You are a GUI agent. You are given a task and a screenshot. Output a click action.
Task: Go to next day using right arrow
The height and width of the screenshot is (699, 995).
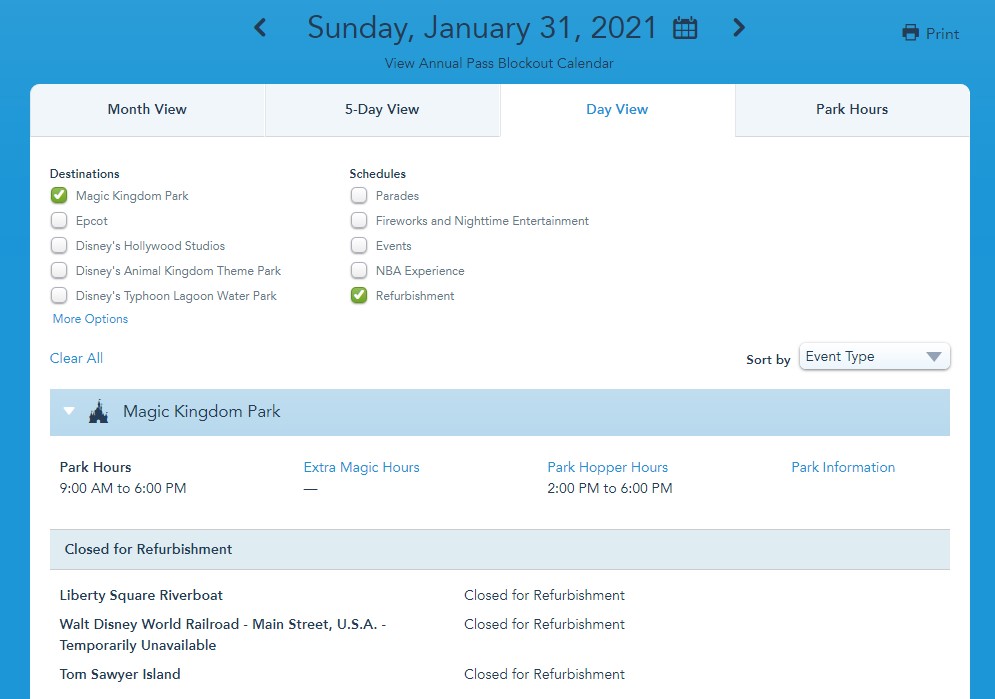tap(739, 28)
